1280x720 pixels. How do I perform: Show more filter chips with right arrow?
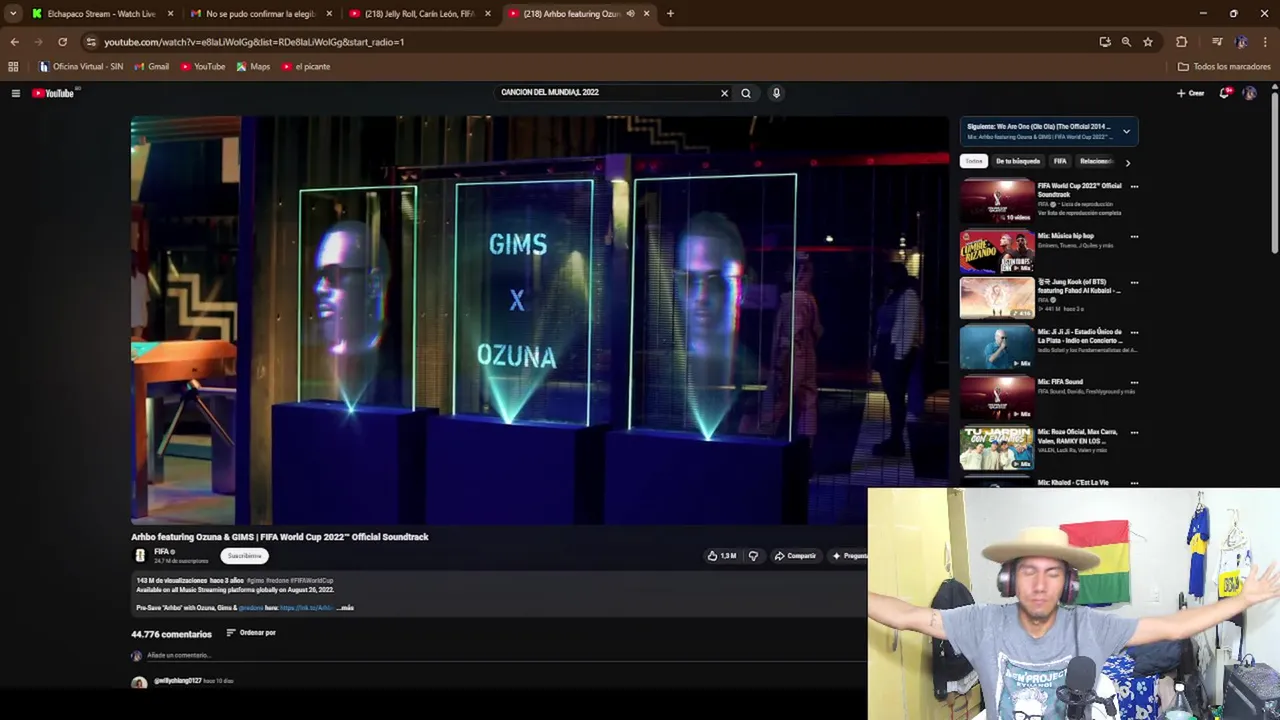(1128, 162)
